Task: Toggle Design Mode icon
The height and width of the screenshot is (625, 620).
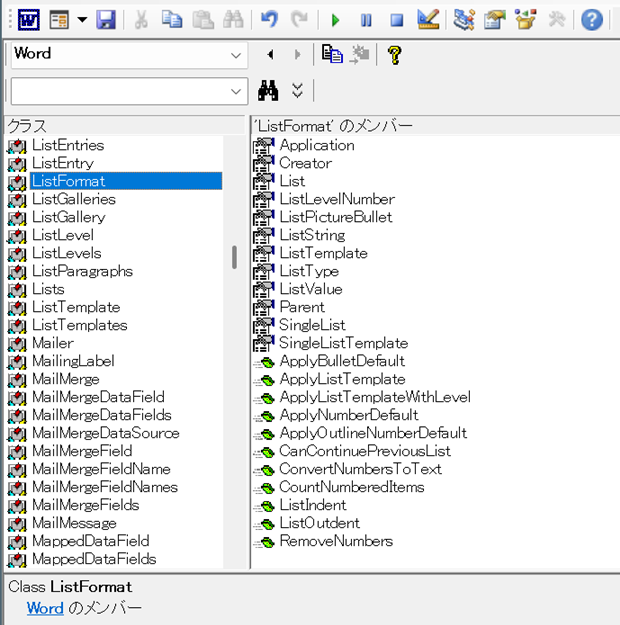Action: (x=428, y=19)
